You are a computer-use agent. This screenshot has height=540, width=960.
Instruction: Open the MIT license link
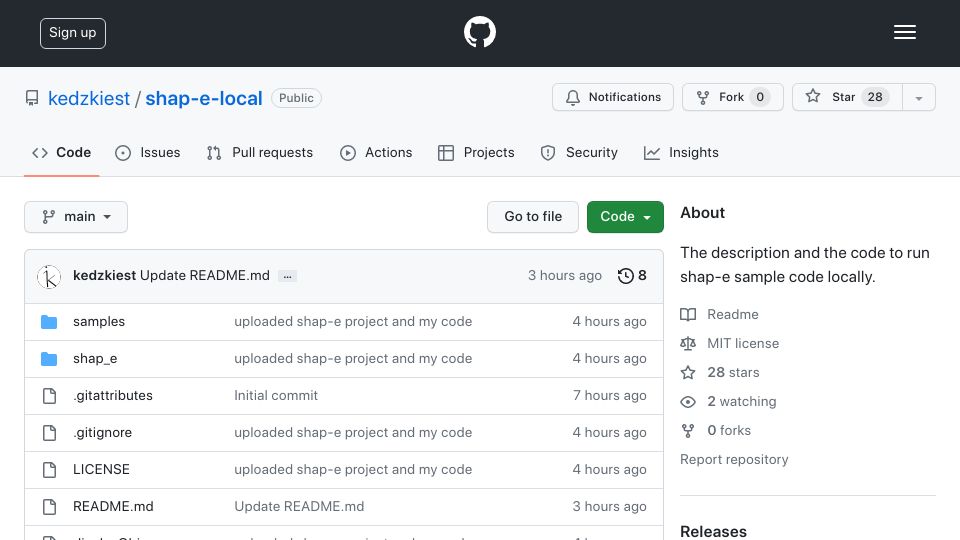click(x=743, y=343)
